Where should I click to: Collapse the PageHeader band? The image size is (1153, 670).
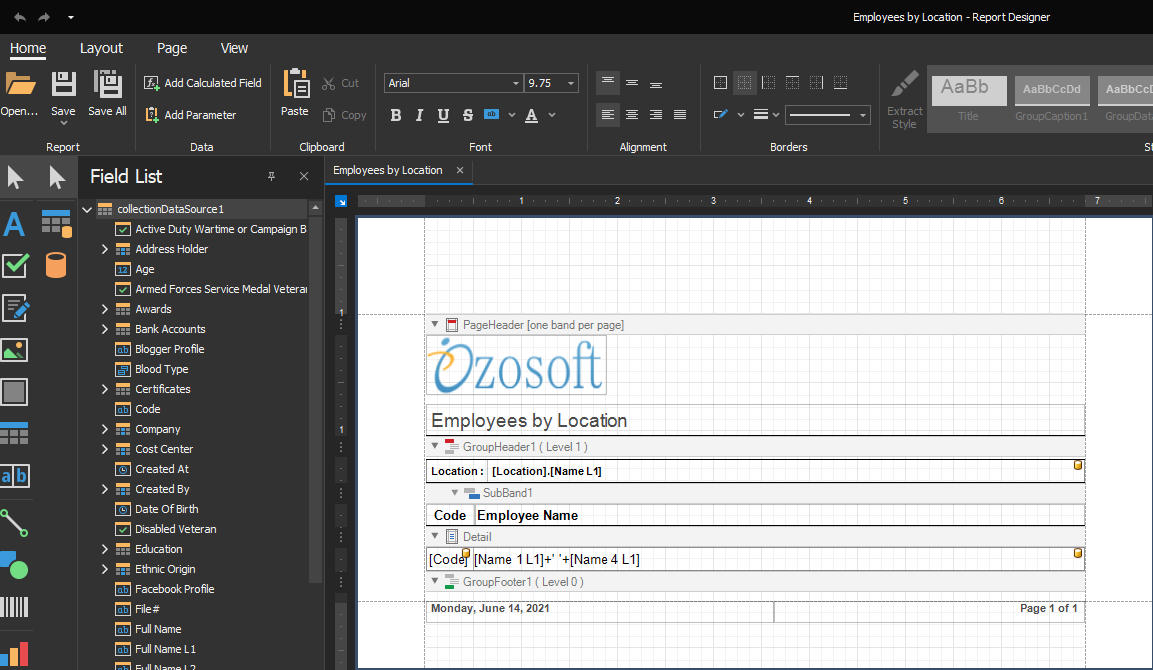pyautogui.click(x=435, y=324)
